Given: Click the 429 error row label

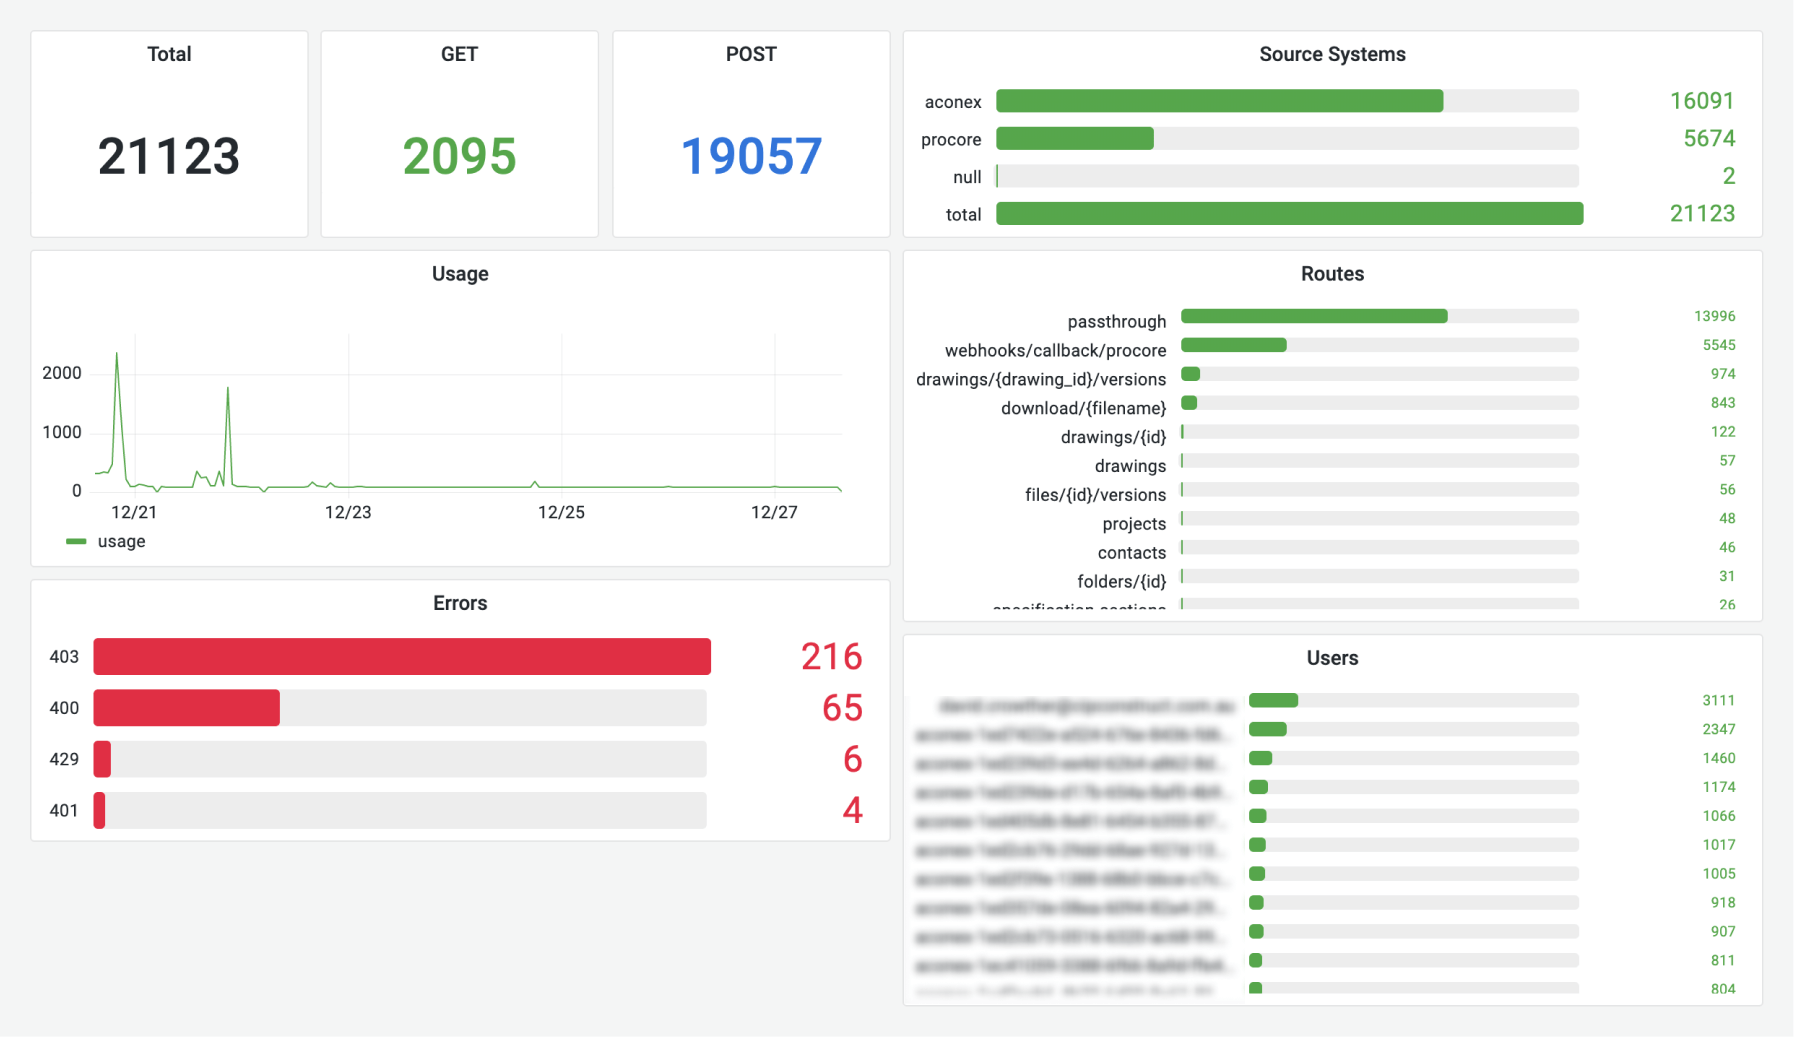Looking at the screenshot, I should (64, 759).
